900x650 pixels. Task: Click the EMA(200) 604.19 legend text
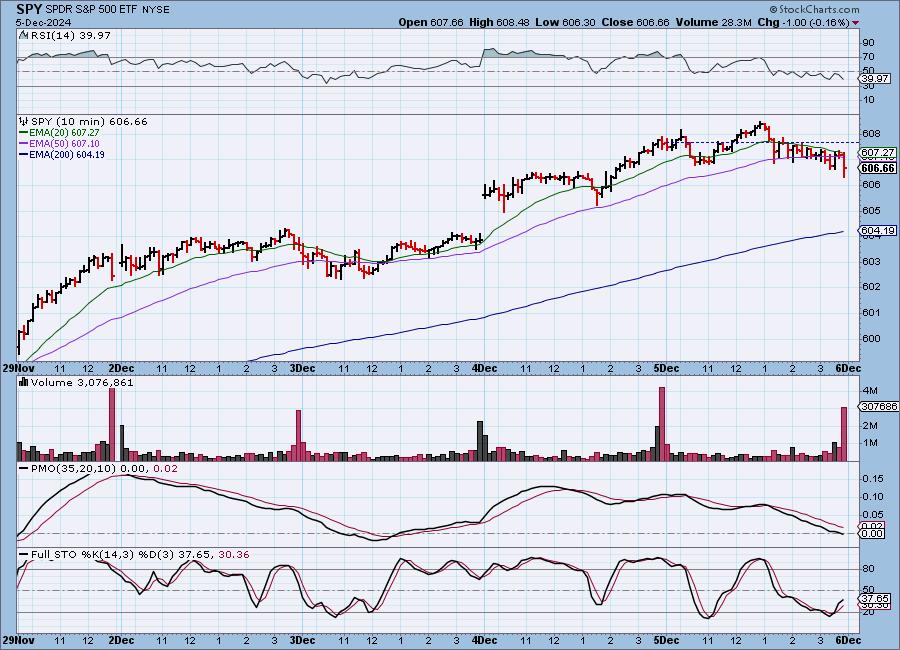point(67,154)
